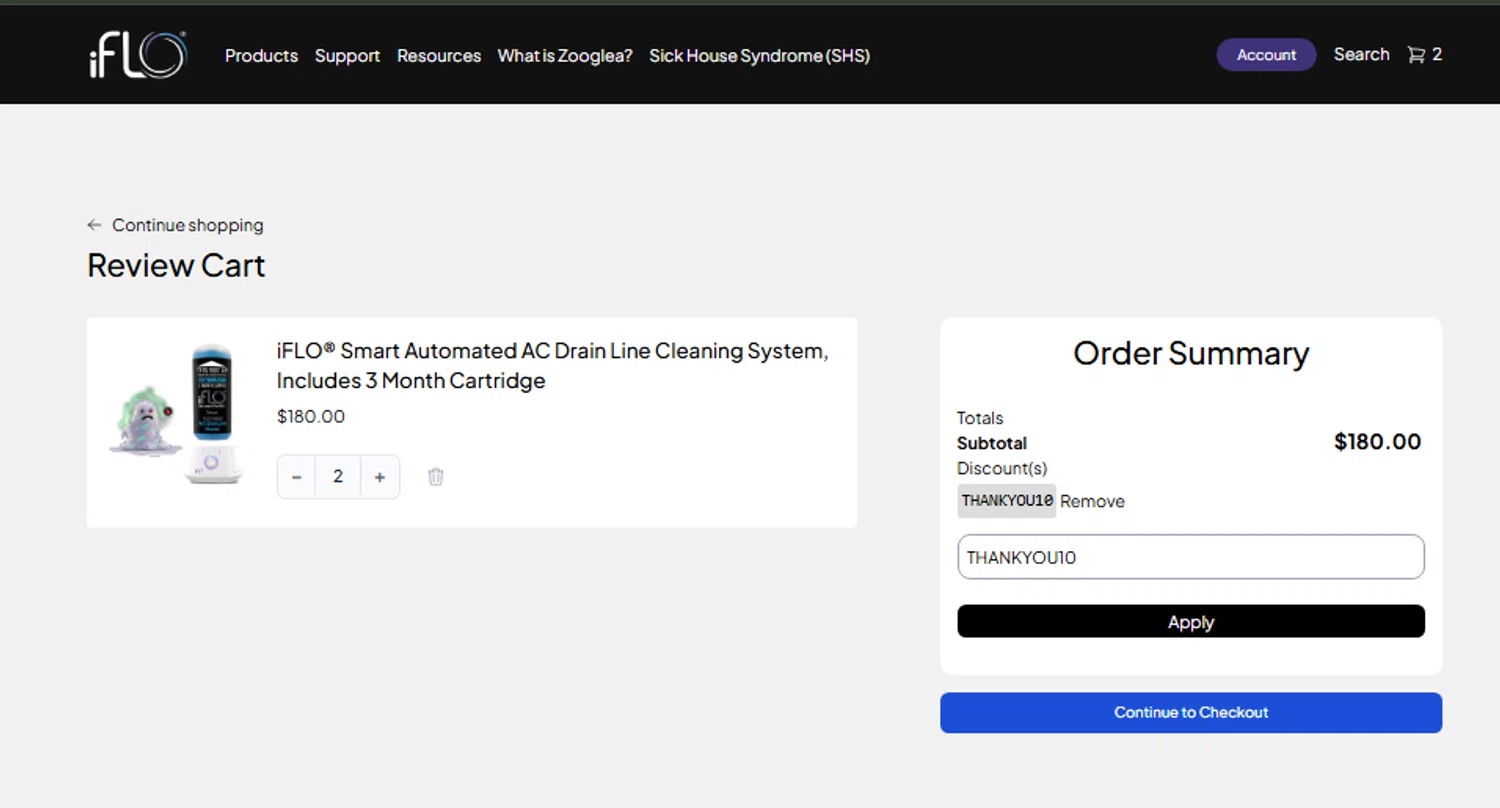Decrease quantity with minus button

296,477
